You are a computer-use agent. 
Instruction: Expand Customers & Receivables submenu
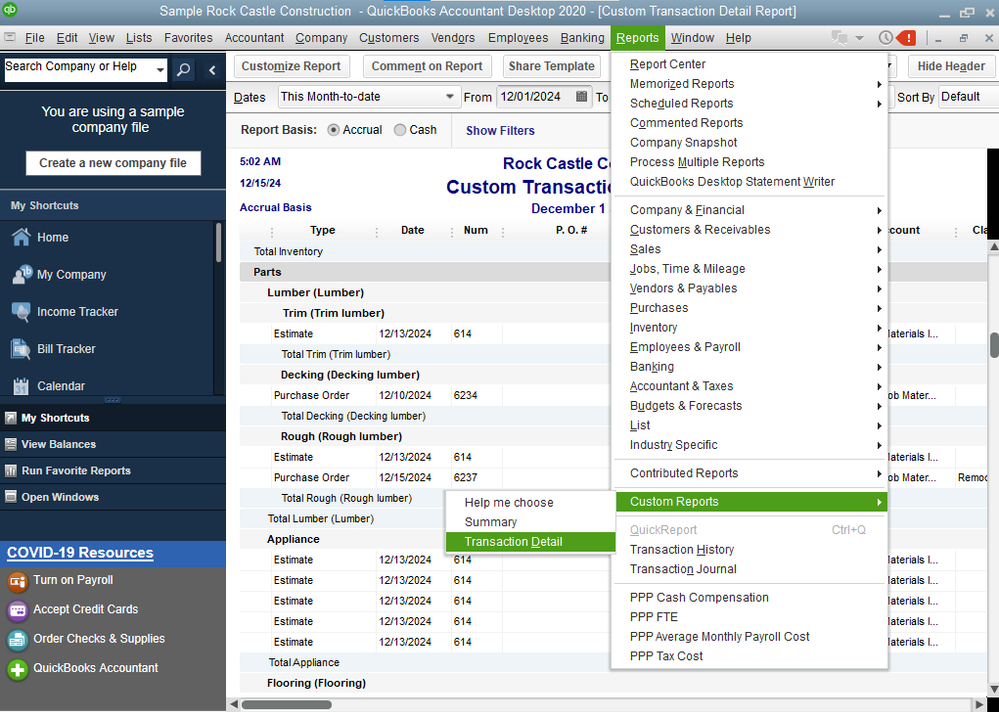[879, 230]
